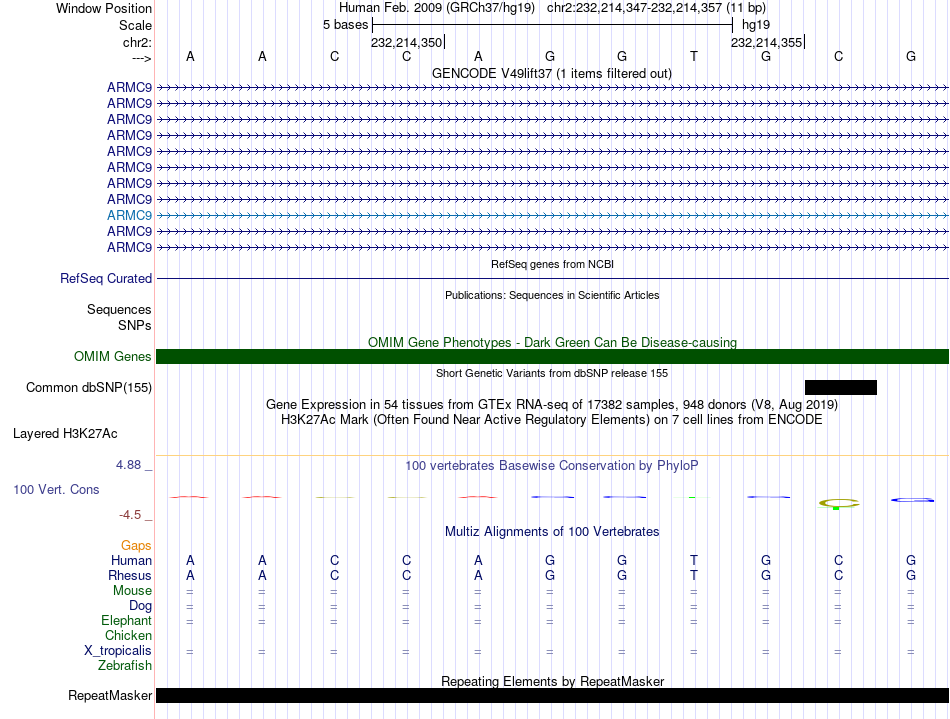Click 'Repeating Elements by RepeatMasker' title

(552, 681)
